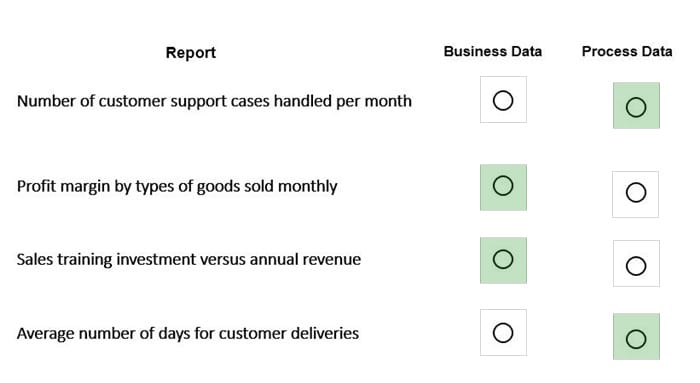
Task: Click the Business Data column header
Action: point(493,51)
